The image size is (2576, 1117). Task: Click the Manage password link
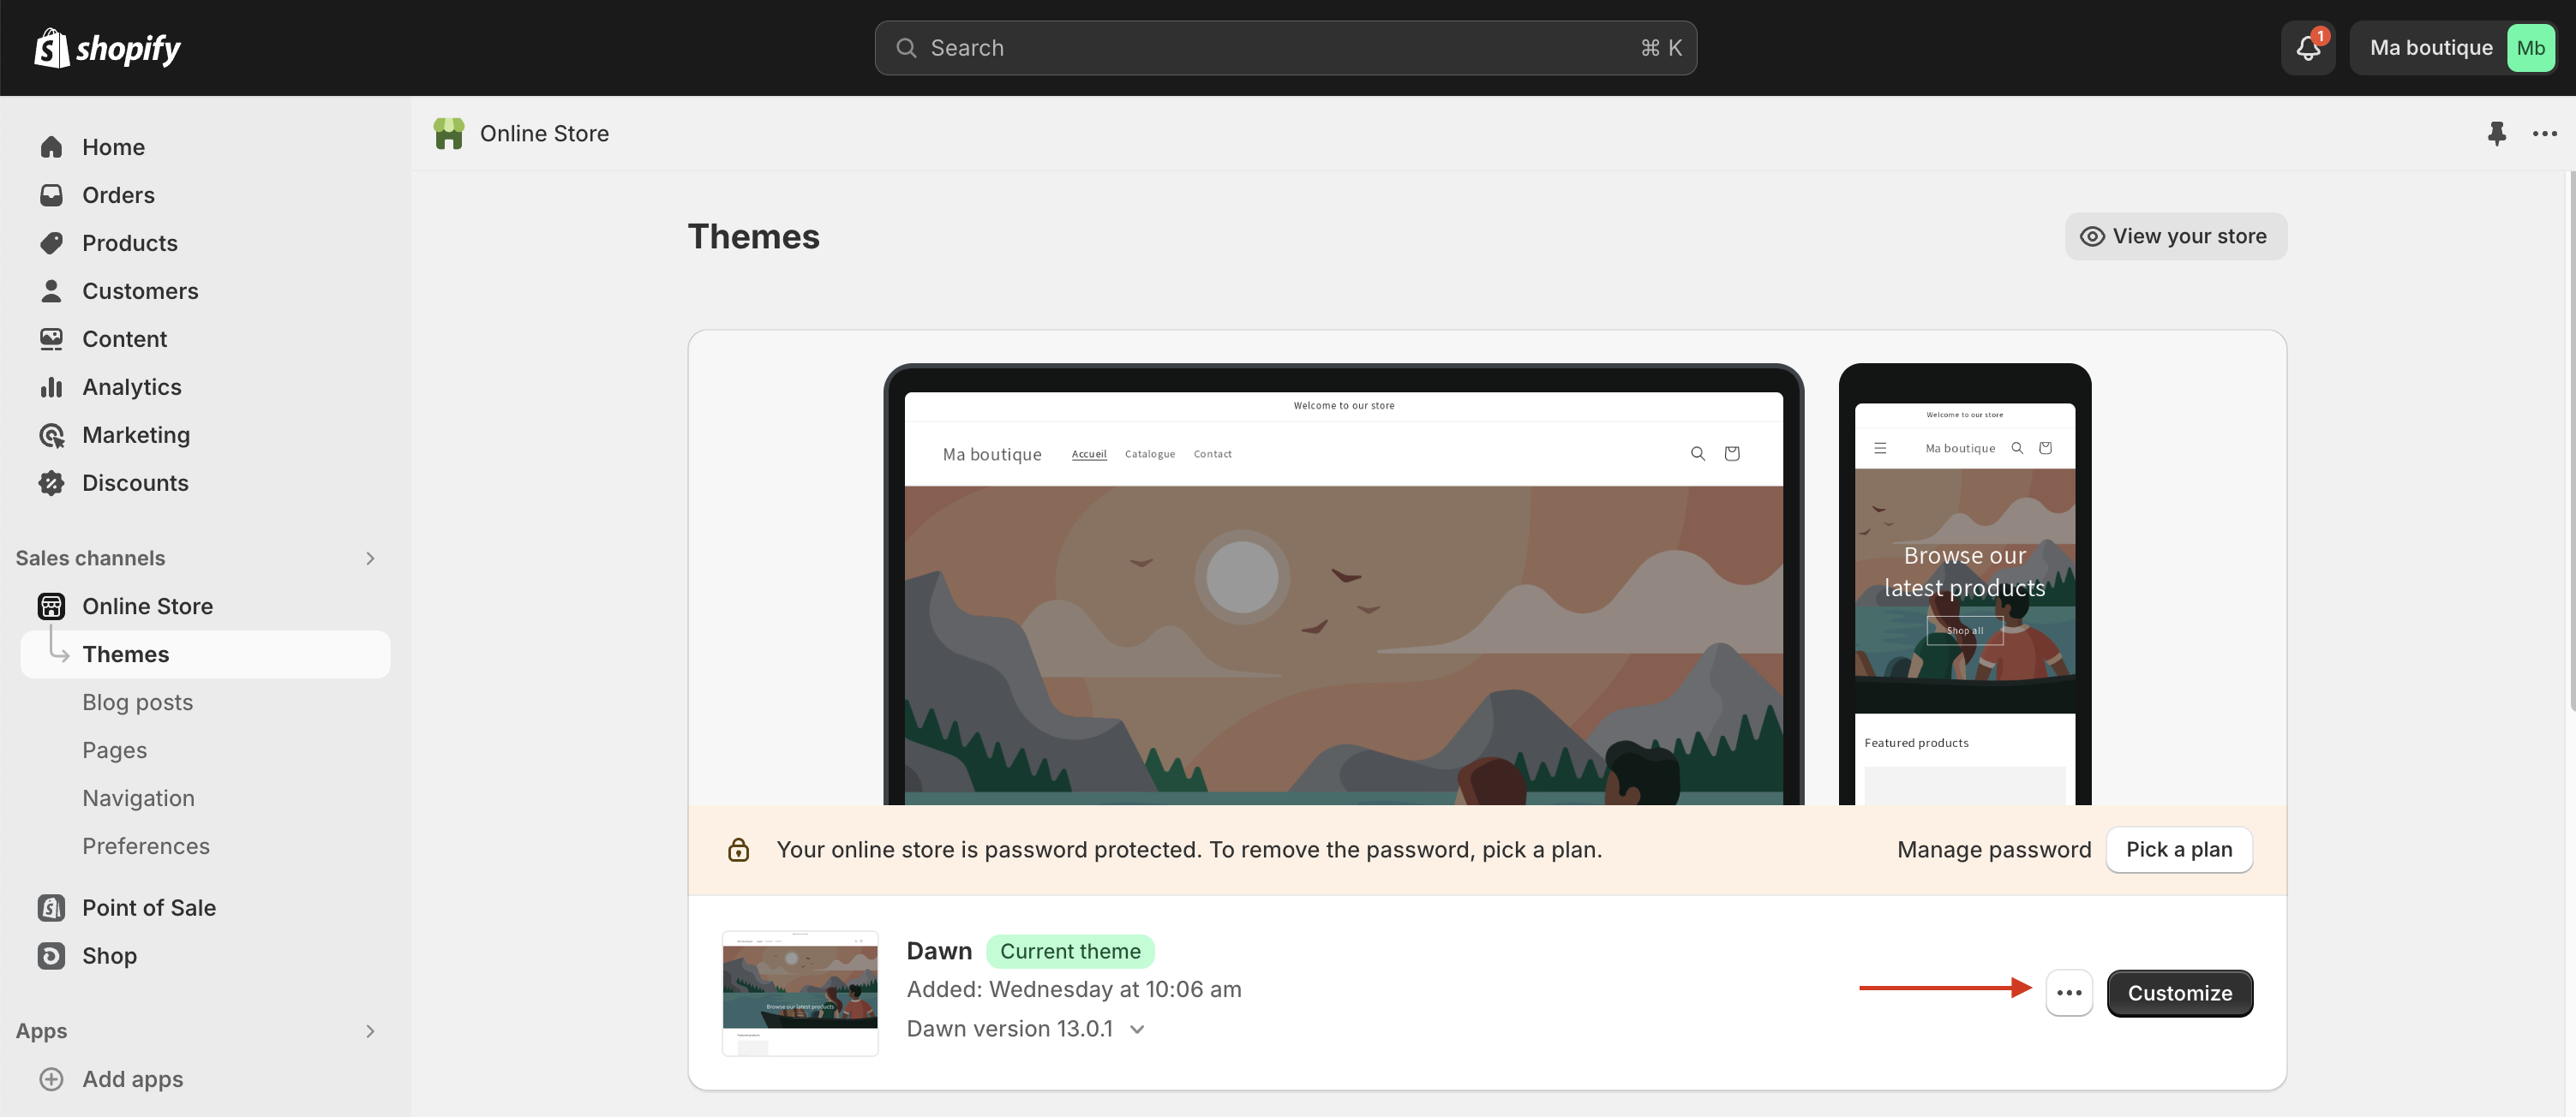(1993, 849)
